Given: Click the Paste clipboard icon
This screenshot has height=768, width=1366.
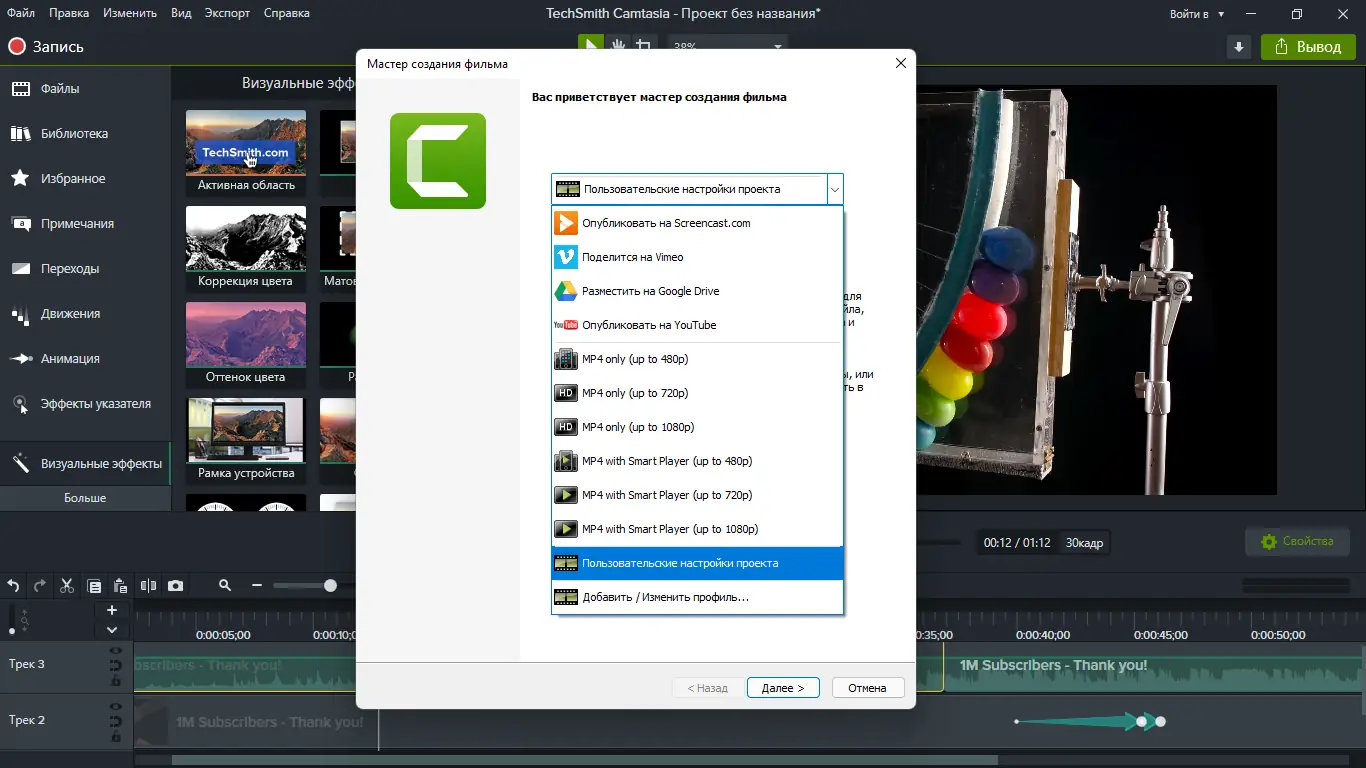Looking at the screenshot, I should [x=121, y=586].
